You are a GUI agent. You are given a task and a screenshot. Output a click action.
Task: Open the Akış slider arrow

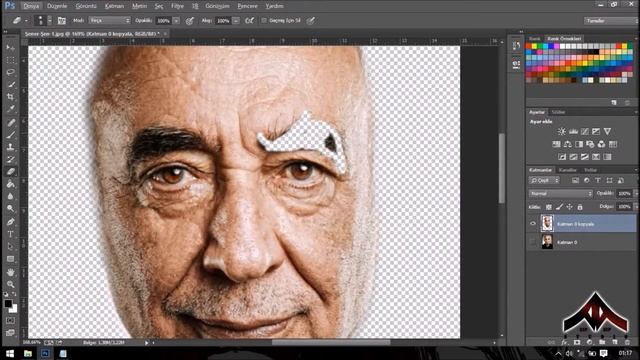coord(236,20)
